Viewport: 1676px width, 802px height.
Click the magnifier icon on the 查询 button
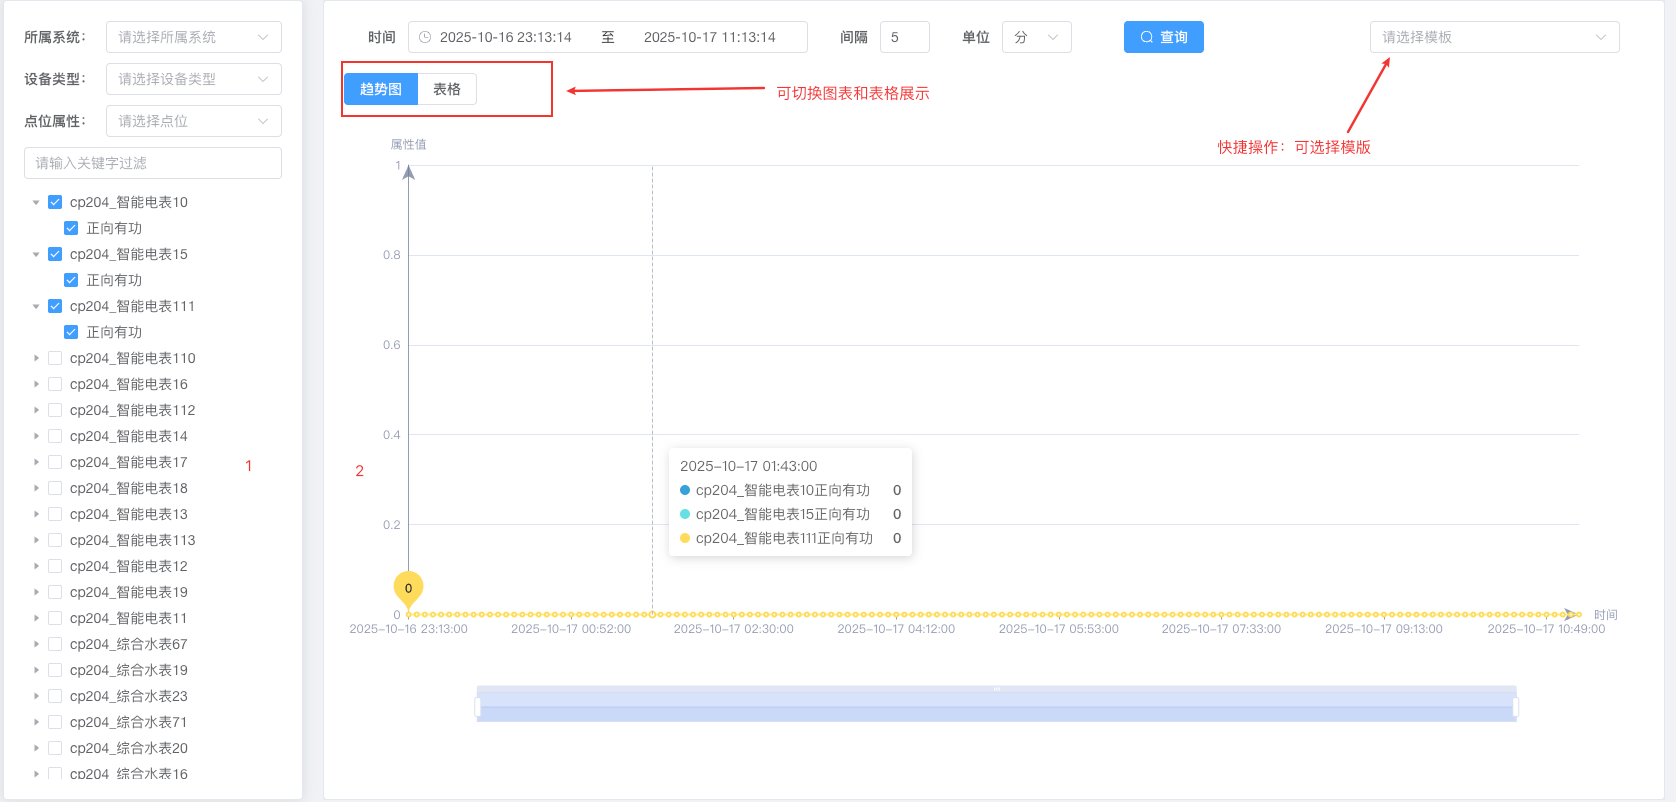pos(1147,37)
